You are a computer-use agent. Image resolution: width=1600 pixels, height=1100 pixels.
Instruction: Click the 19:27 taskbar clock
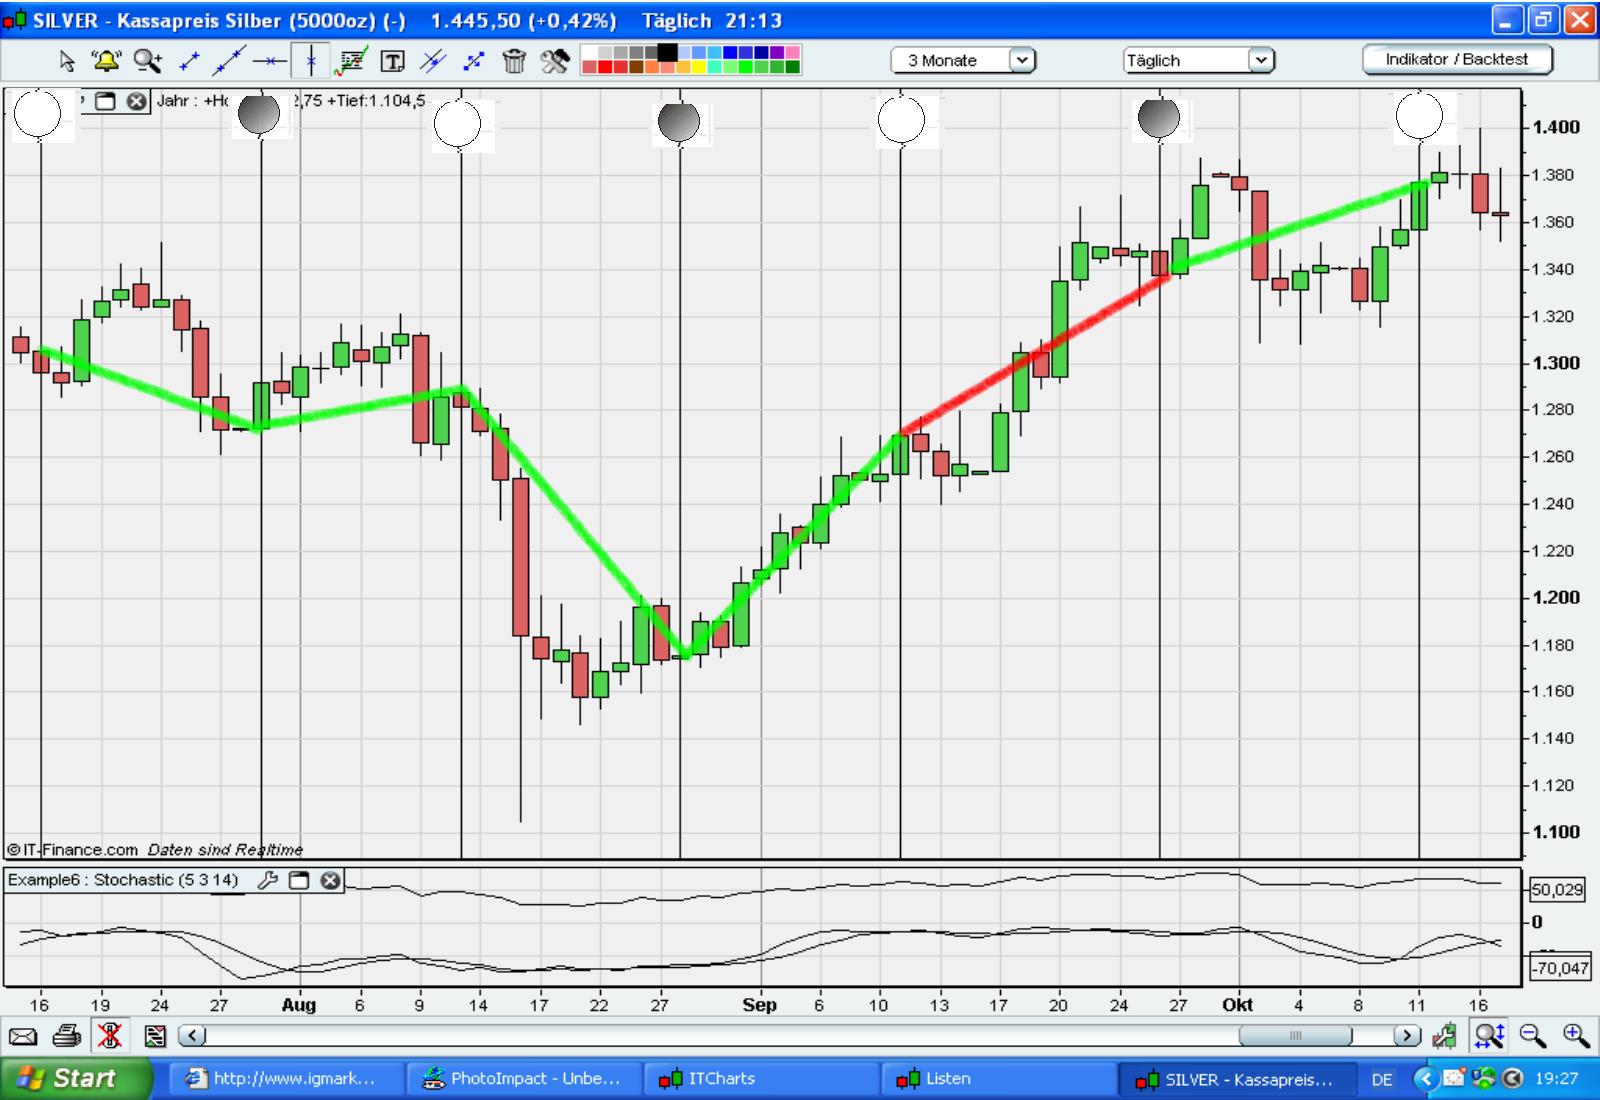pyautogui.click(x=1556, y=1079)
